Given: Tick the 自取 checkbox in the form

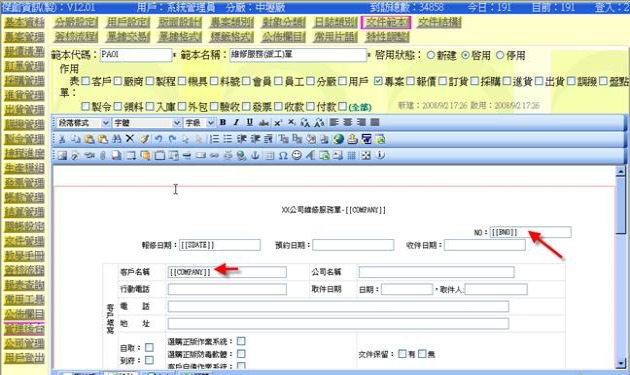Looking at the screenshot, I should [149, 347].
